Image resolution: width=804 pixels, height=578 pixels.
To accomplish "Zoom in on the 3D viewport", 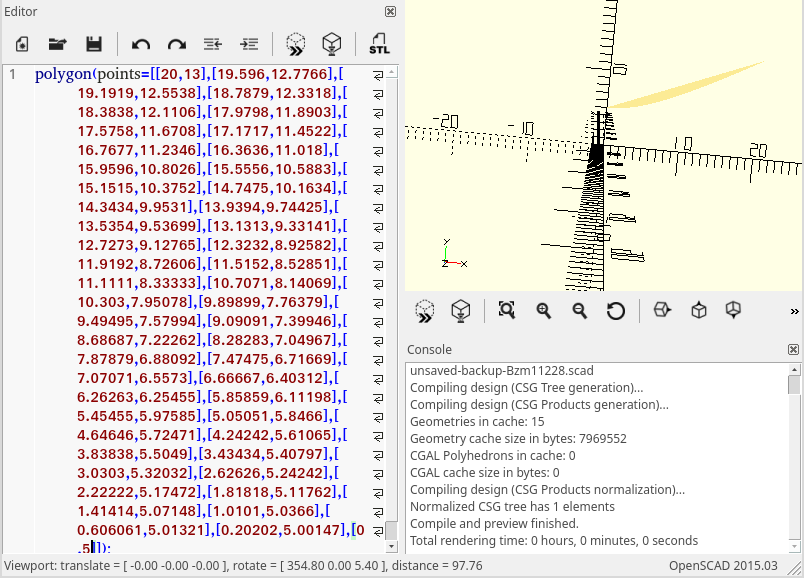I will point(543,311).
